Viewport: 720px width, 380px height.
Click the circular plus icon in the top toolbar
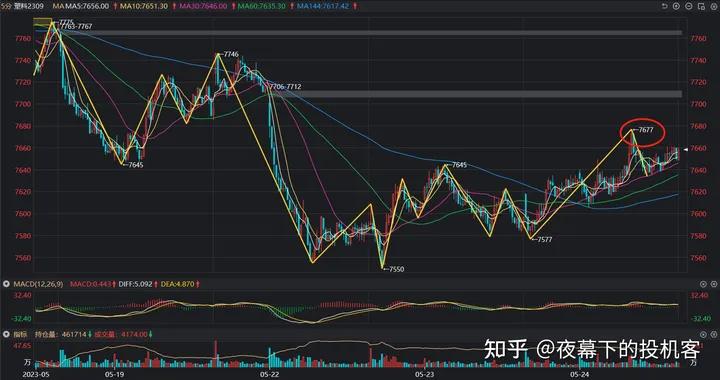pyautogui.click(x=676, y=6)
